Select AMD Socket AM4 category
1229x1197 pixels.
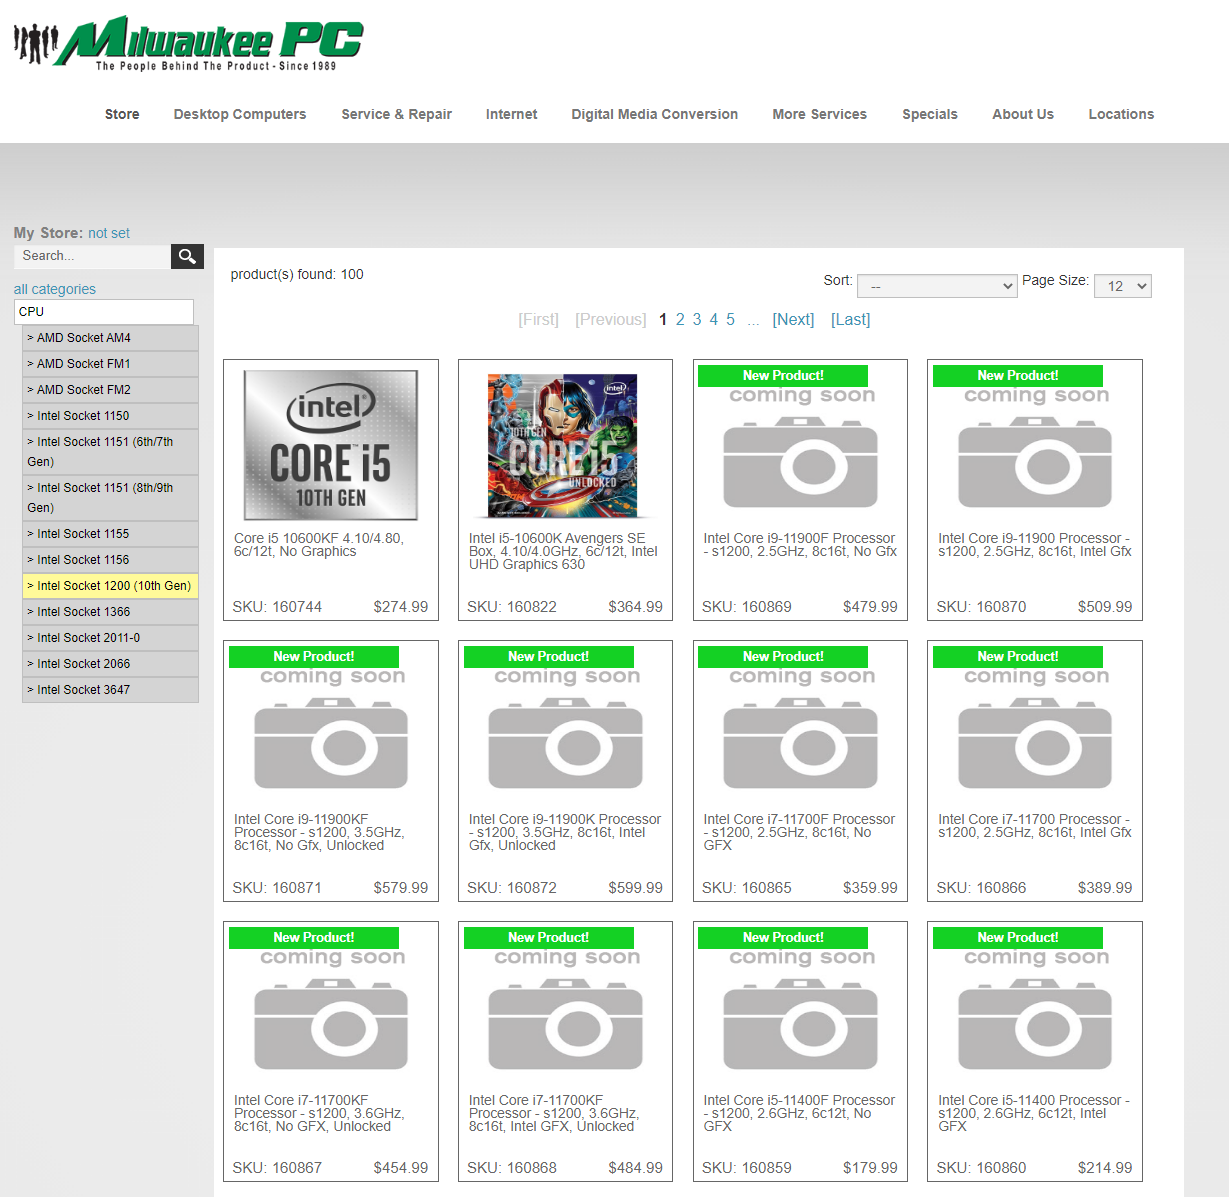coord(111,338)
